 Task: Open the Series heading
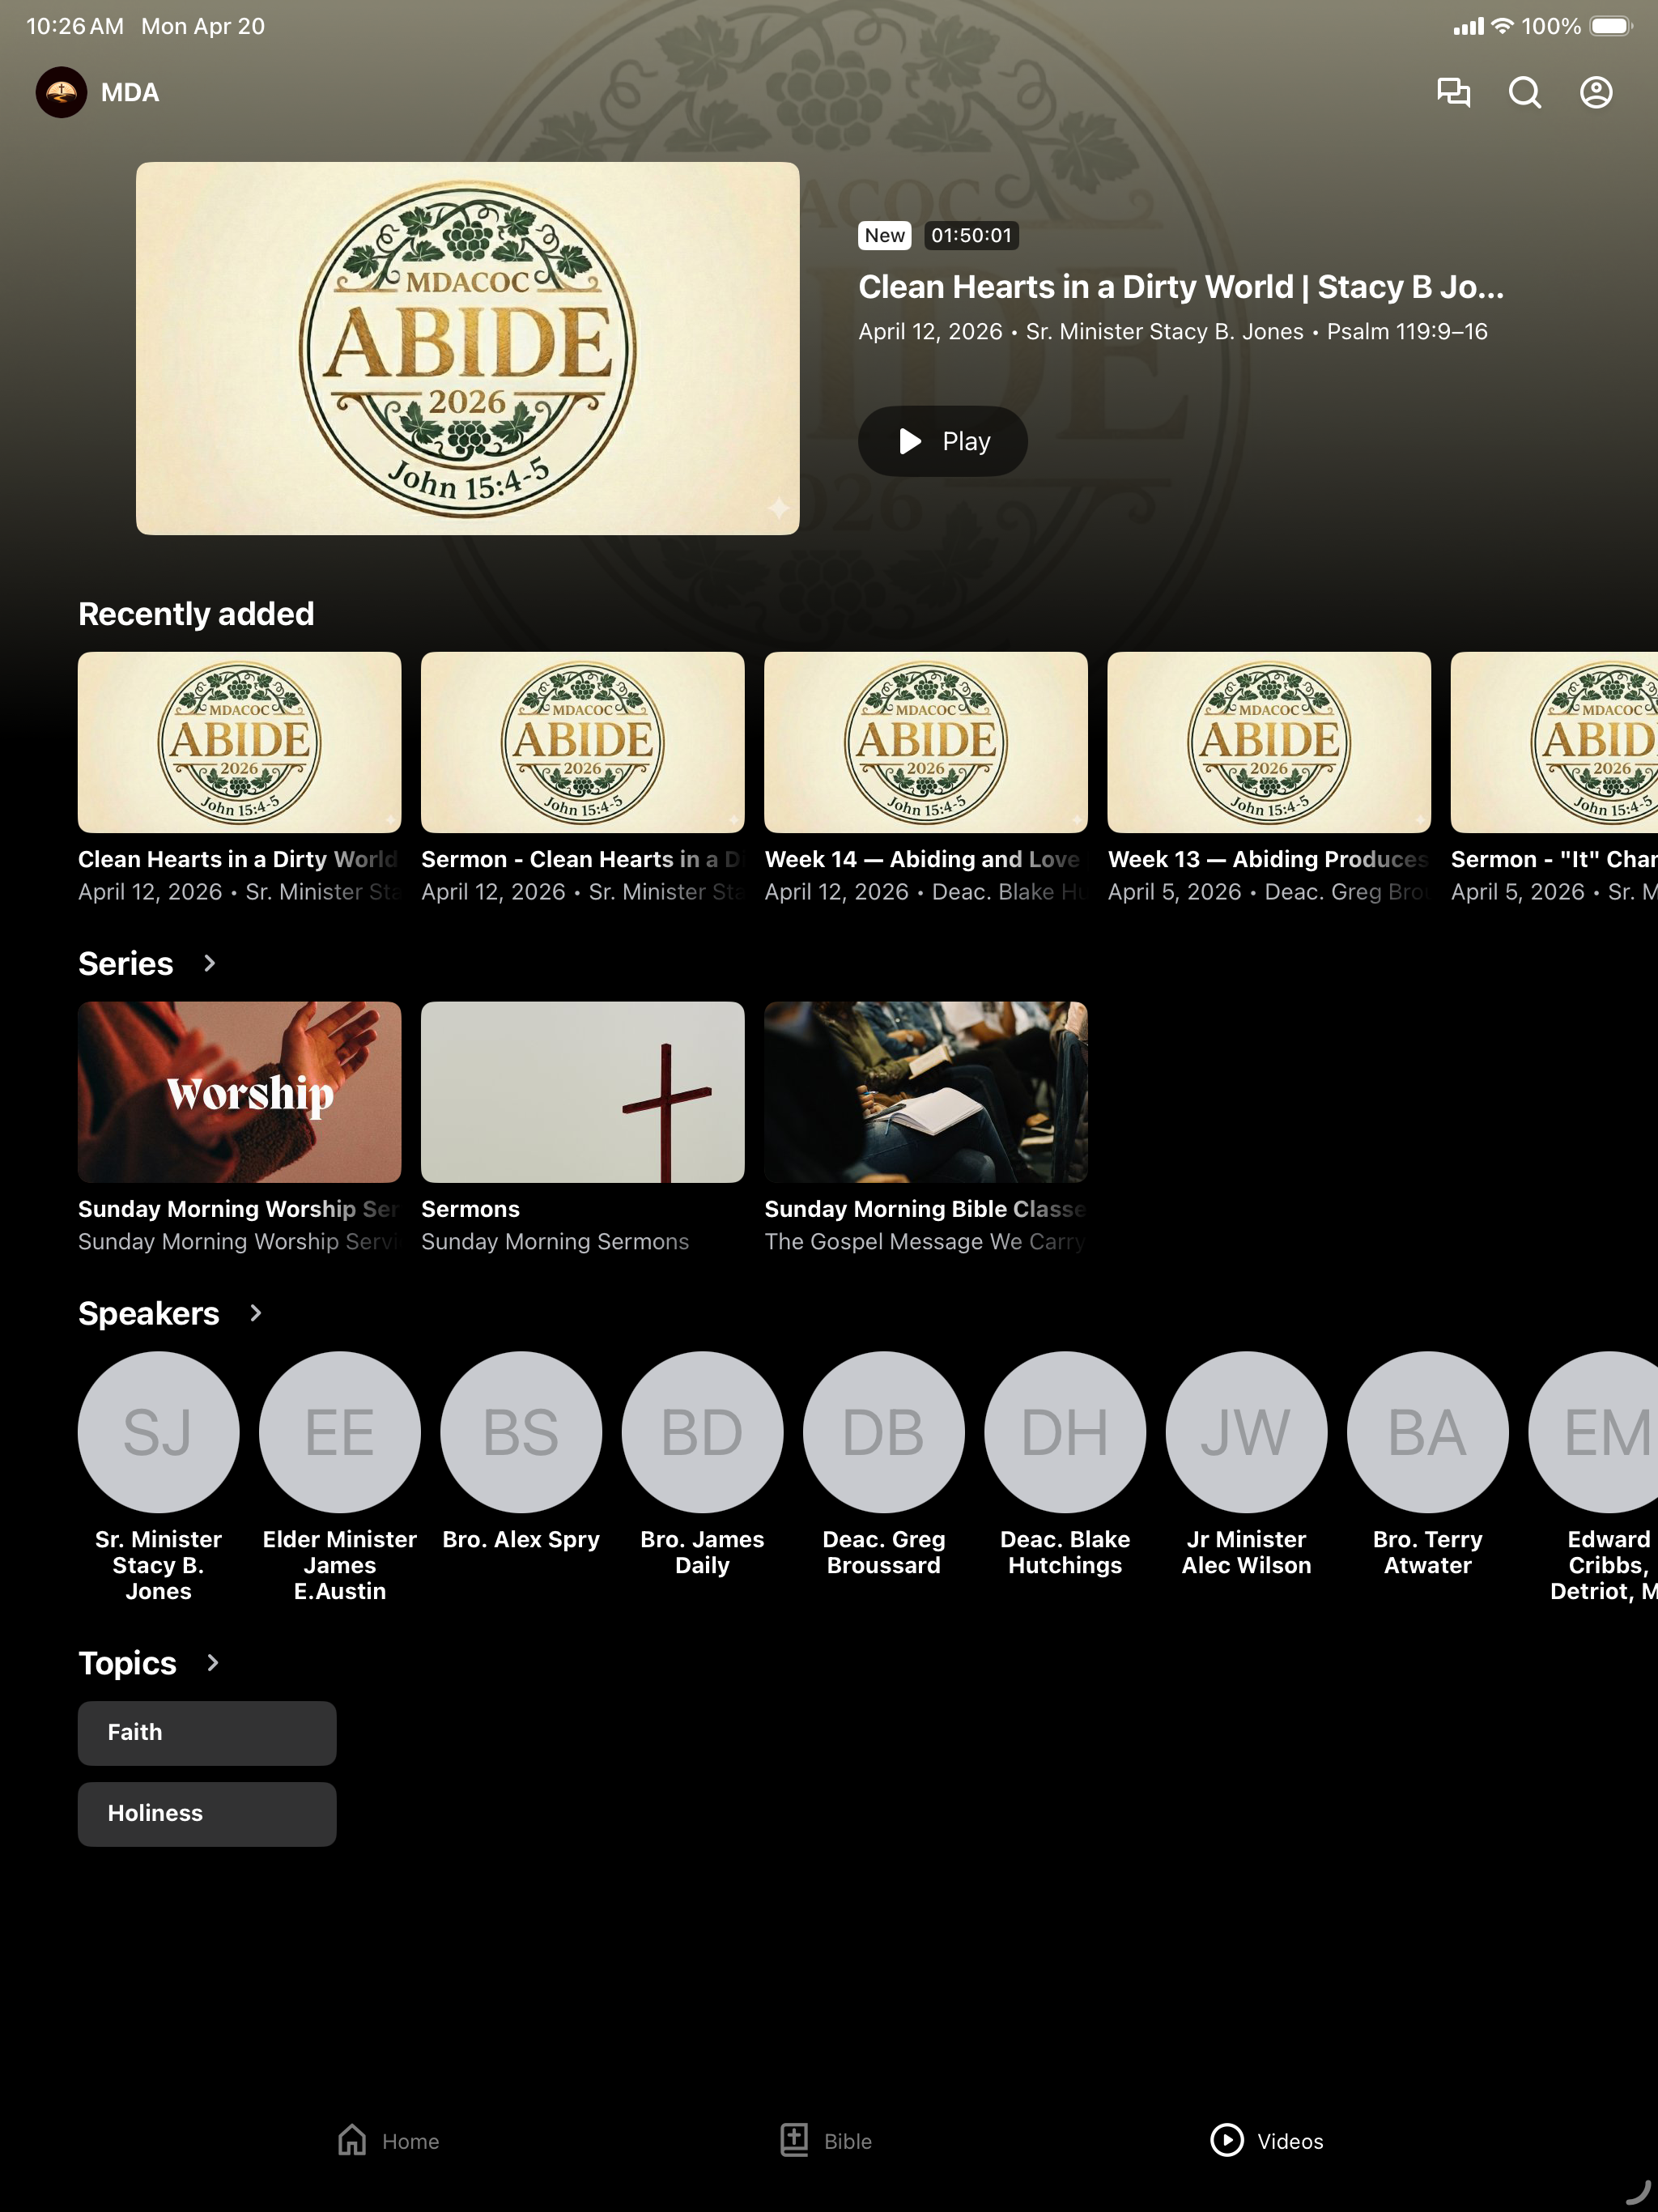[126, 963]
